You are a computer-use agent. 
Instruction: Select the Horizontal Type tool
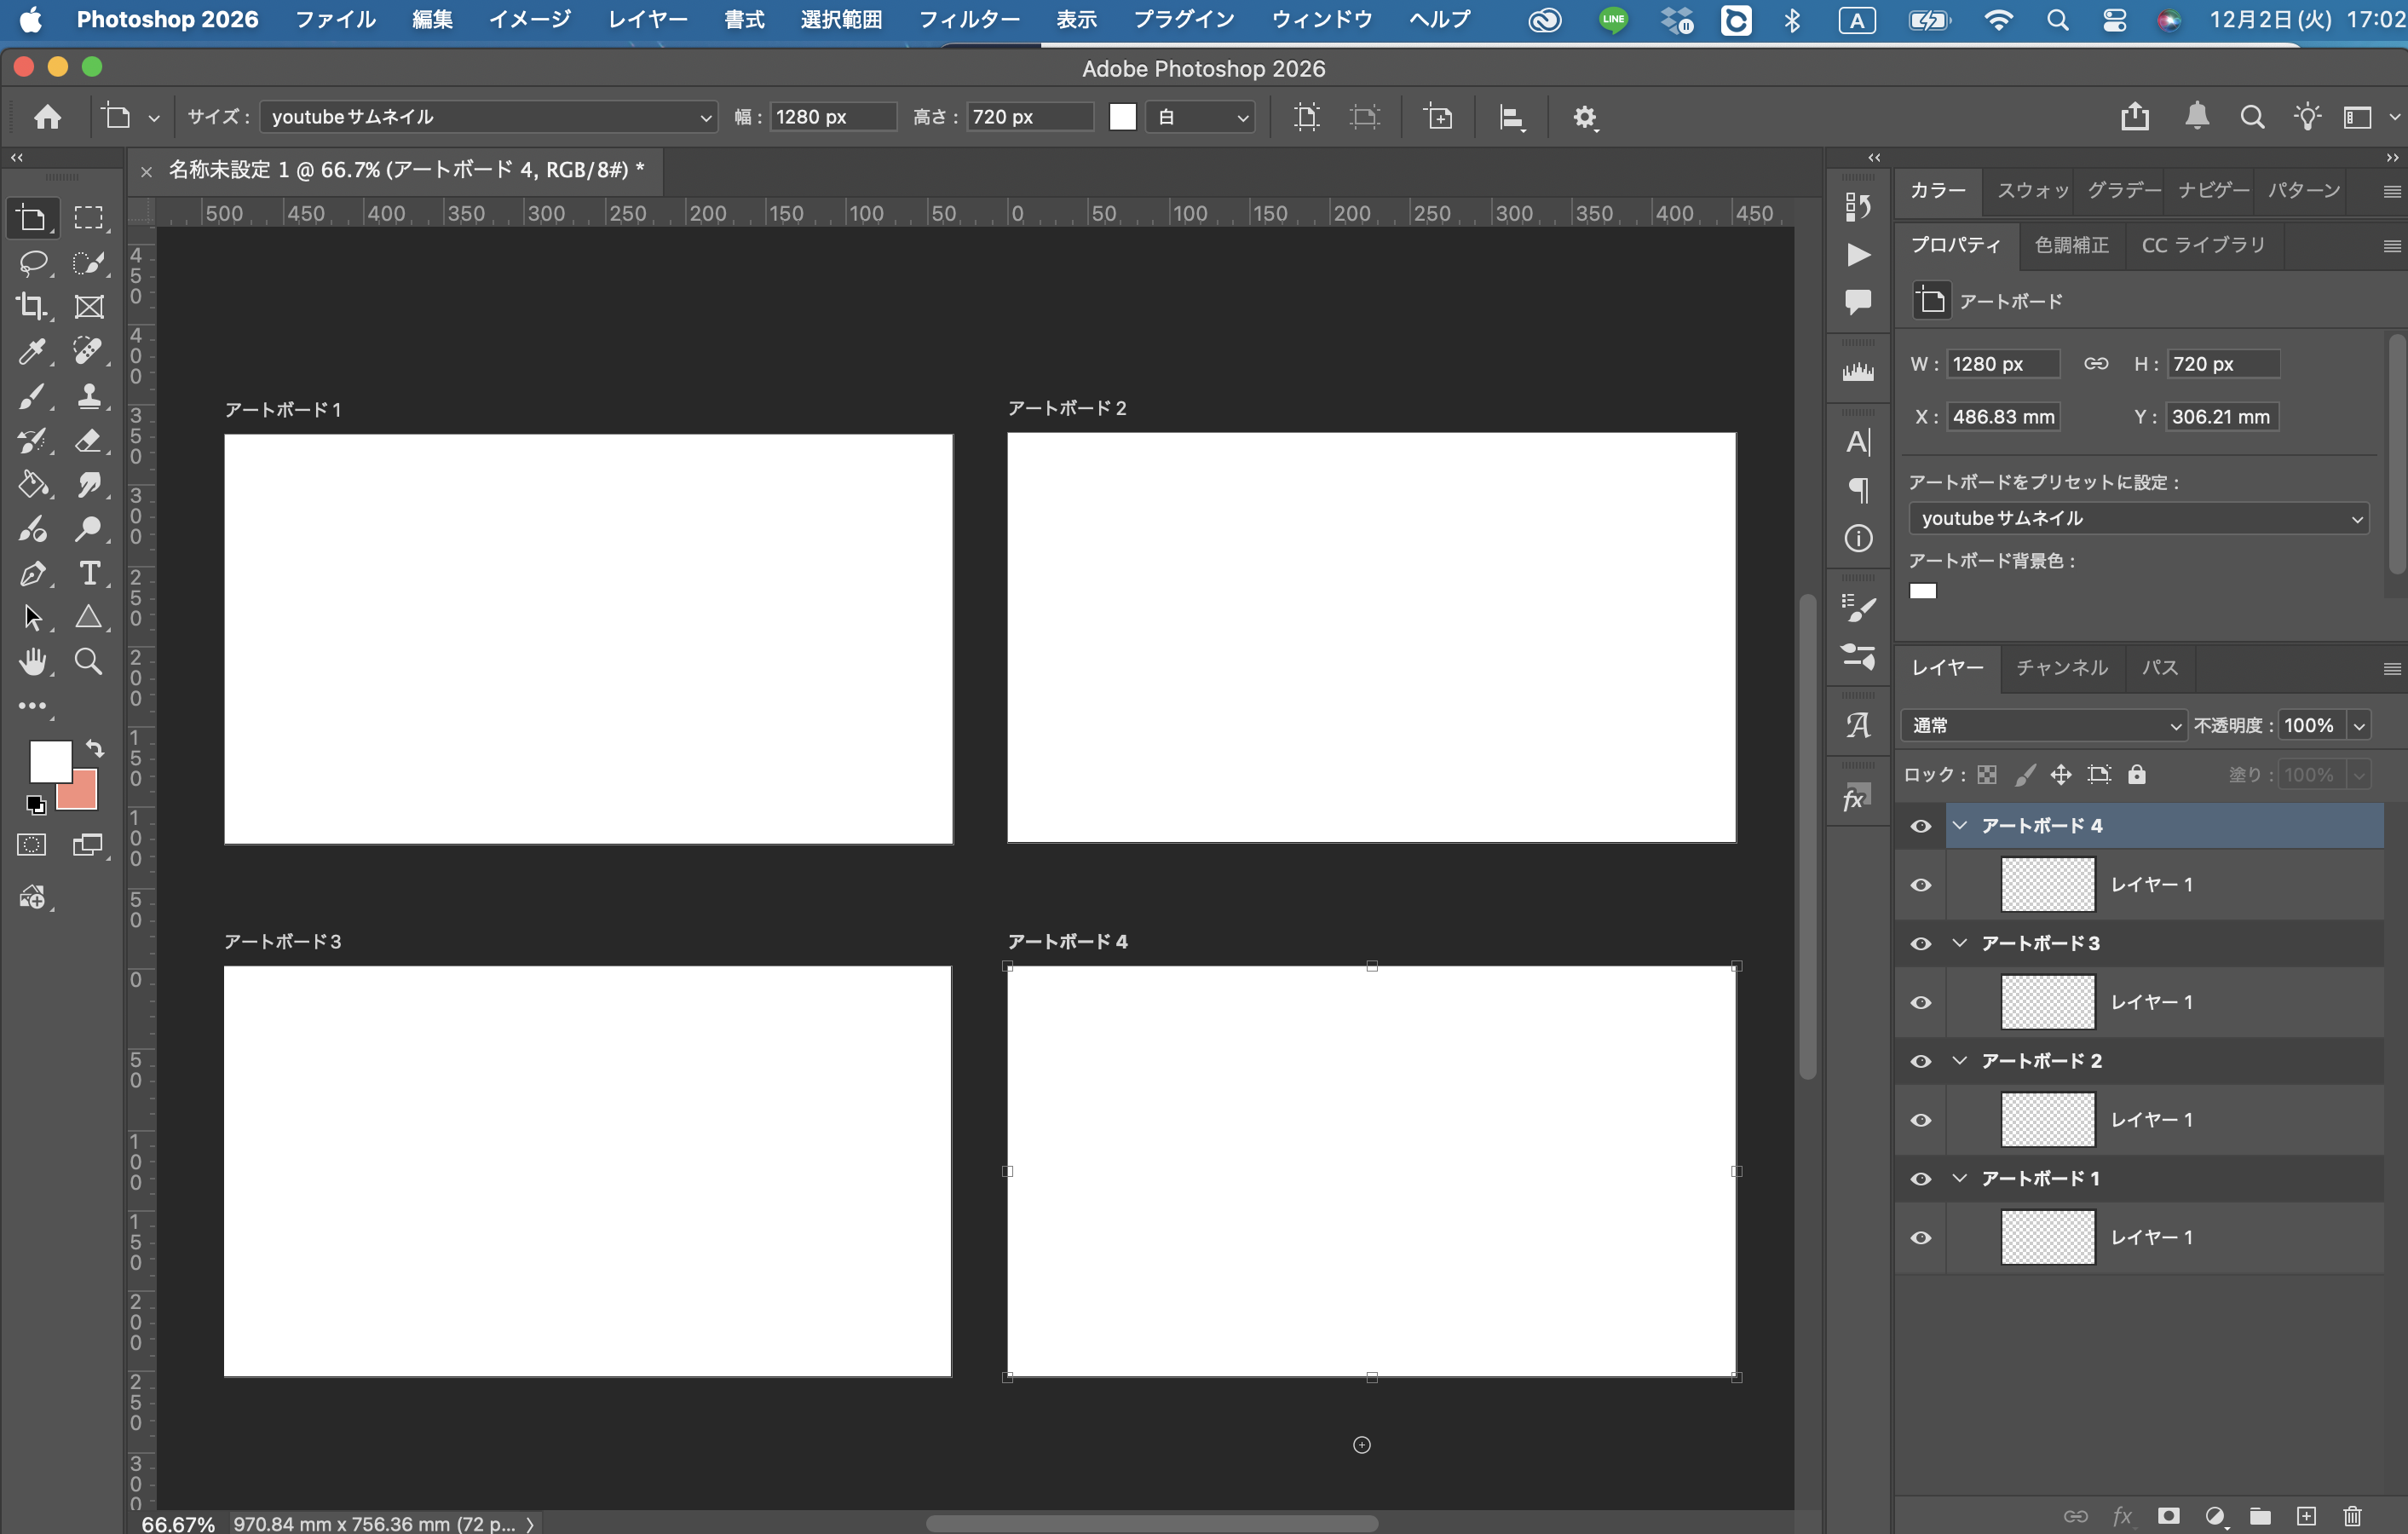[89, 573]
